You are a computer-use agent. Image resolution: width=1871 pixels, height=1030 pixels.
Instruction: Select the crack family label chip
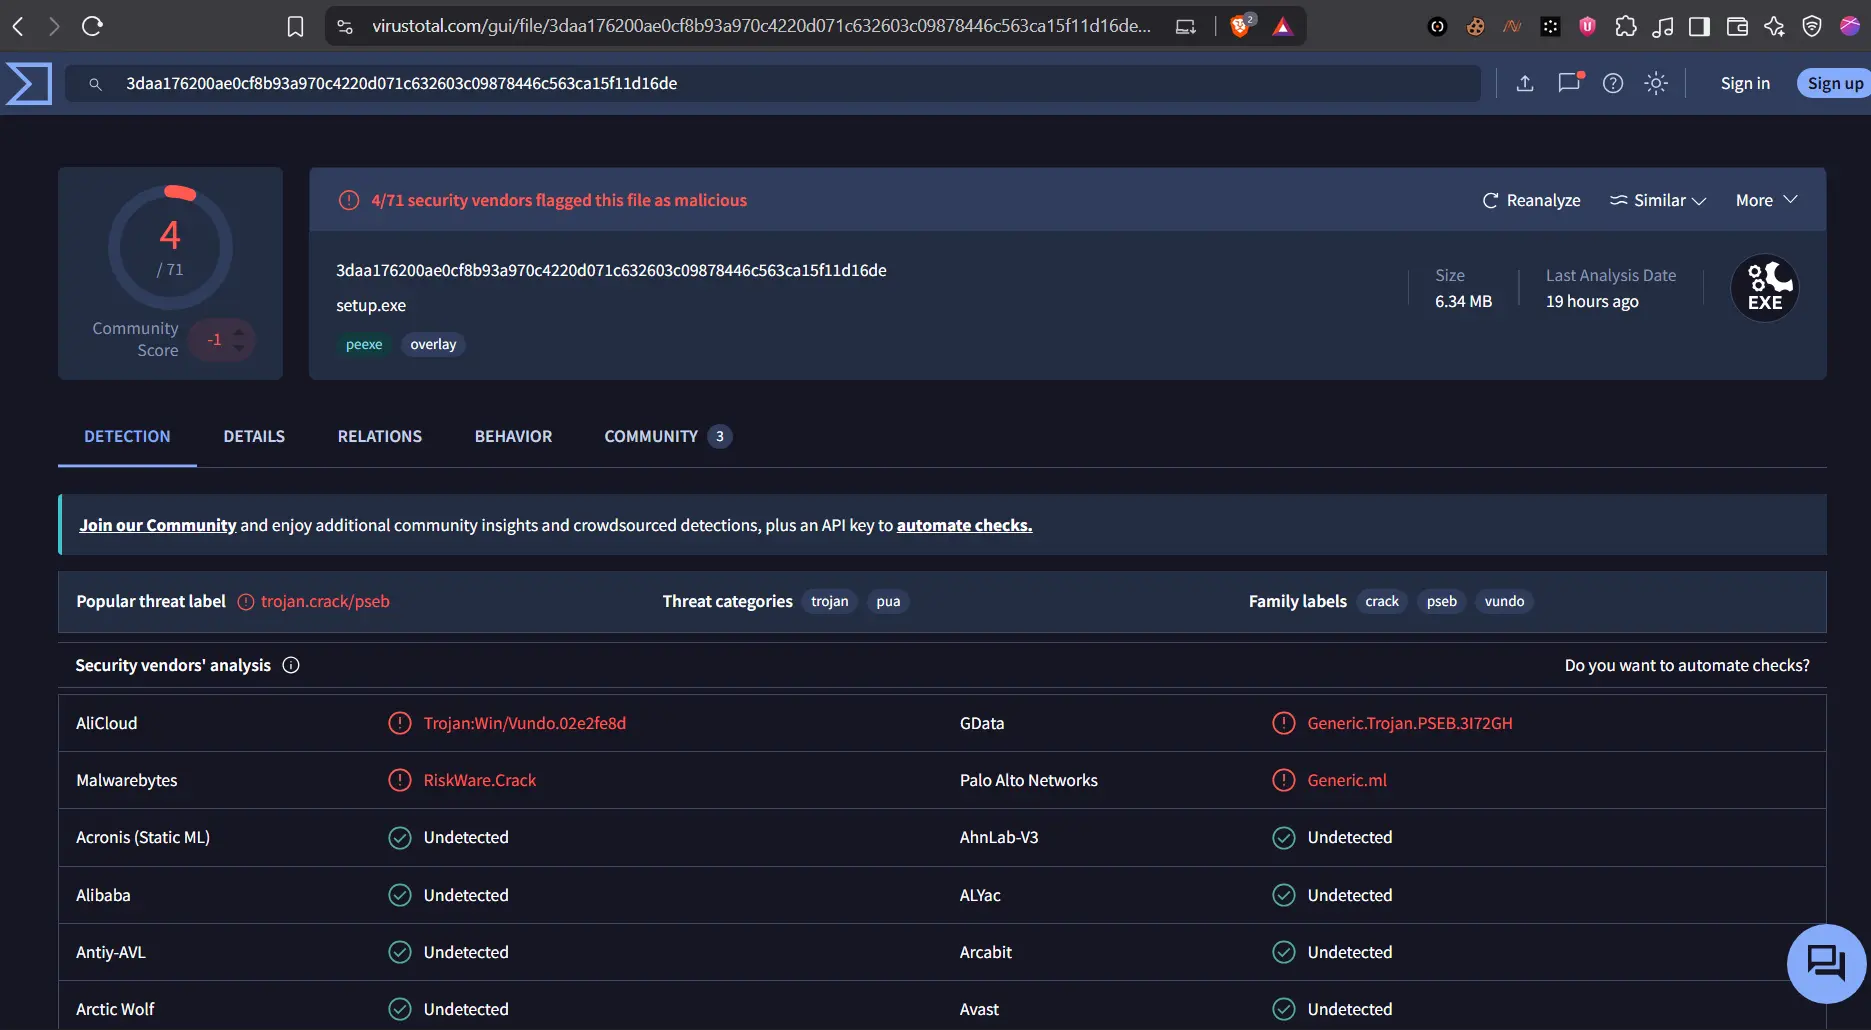[x=1382, y=601]
